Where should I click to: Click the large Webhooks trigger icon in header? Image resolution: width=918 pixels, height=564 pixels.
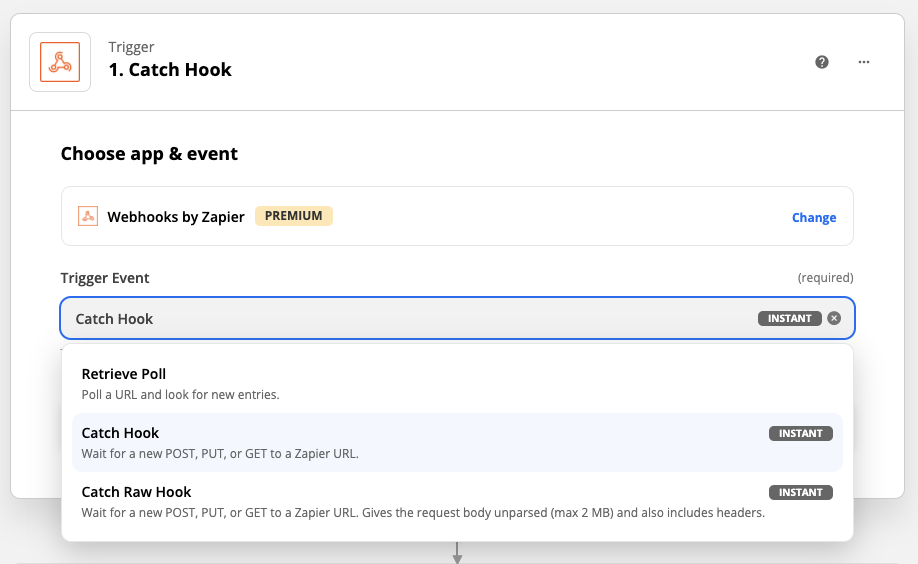pos(60,62)
